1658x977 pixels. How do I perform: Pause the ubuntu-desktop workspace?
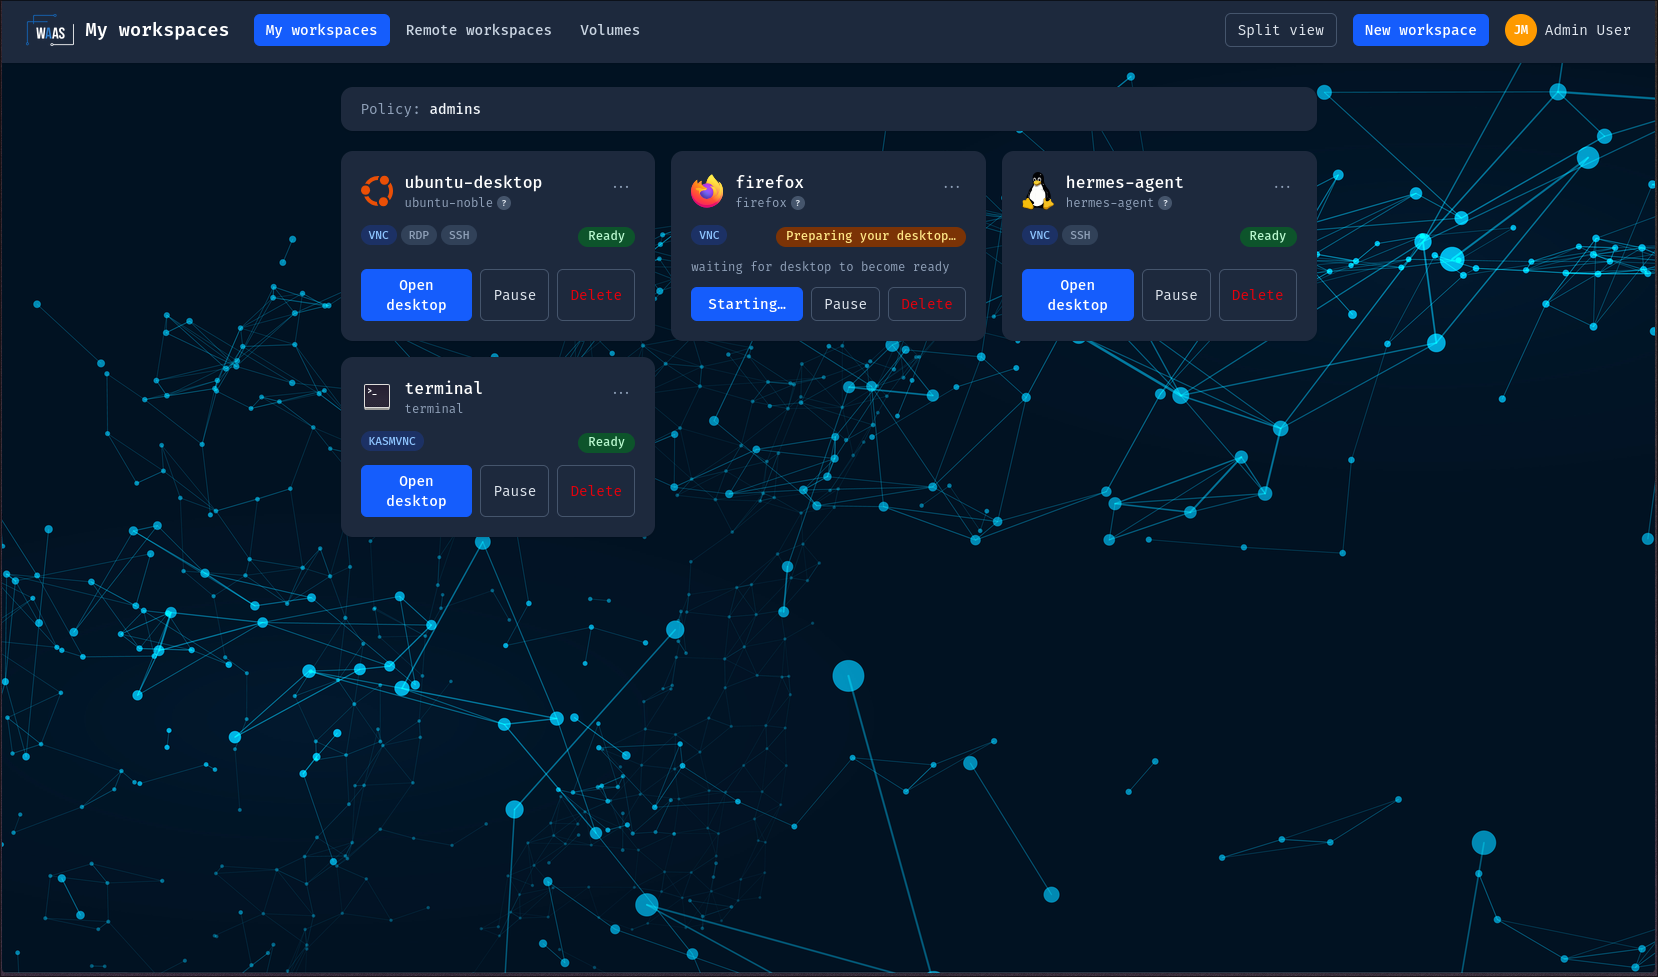coord(514,295)
